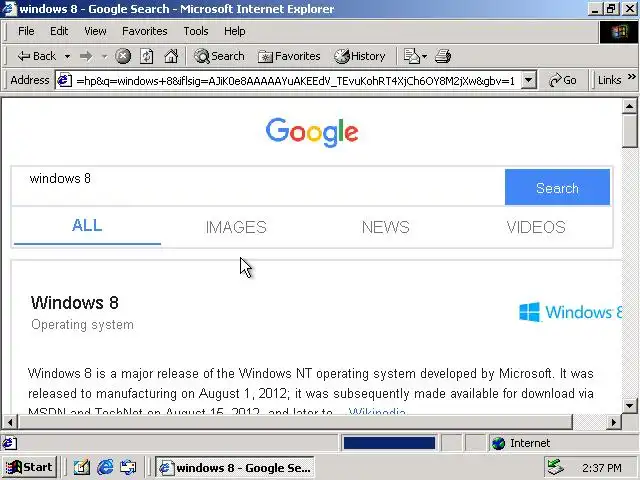Launch Outlook Express quick launch icon
640x480 pixels.
coord(128,467)
